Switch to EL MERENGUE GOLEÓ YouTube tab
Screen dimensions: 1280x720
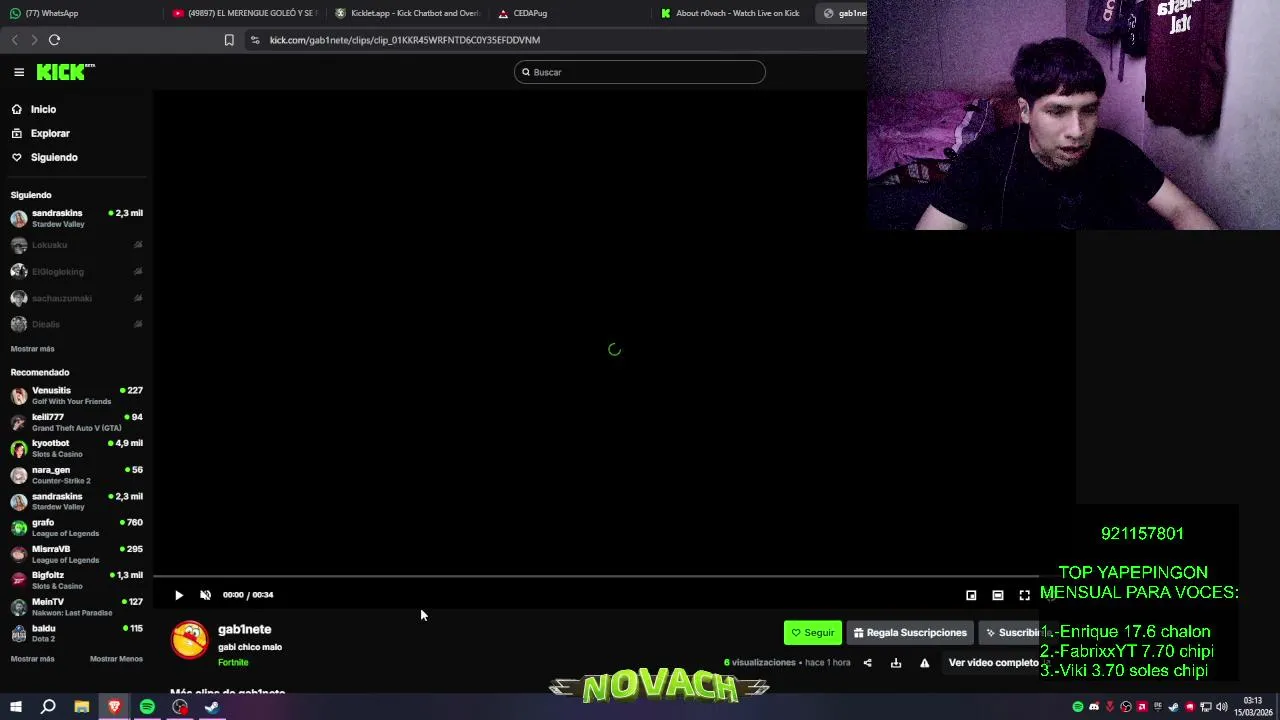(x=244, y=13)
